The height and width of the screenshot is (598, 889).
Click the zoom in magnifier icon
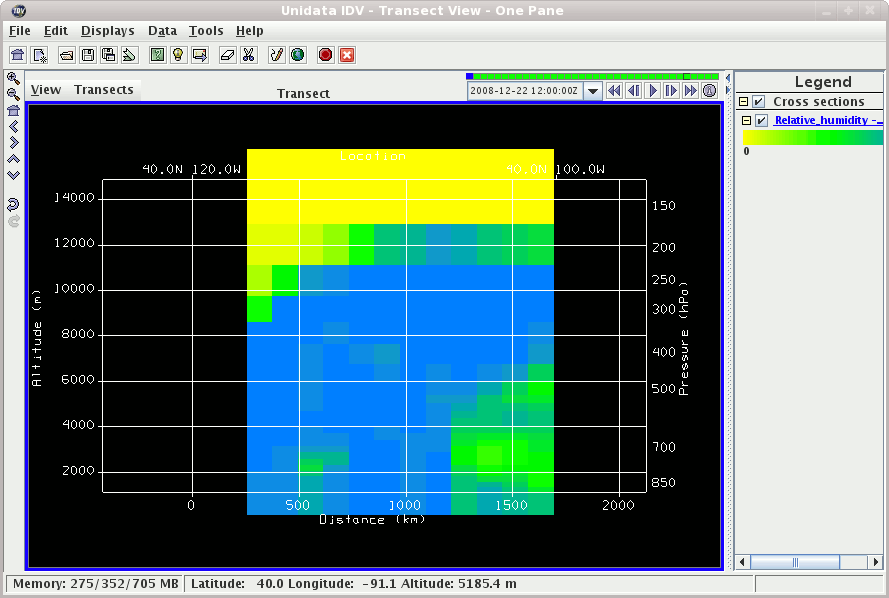point(14,78)
